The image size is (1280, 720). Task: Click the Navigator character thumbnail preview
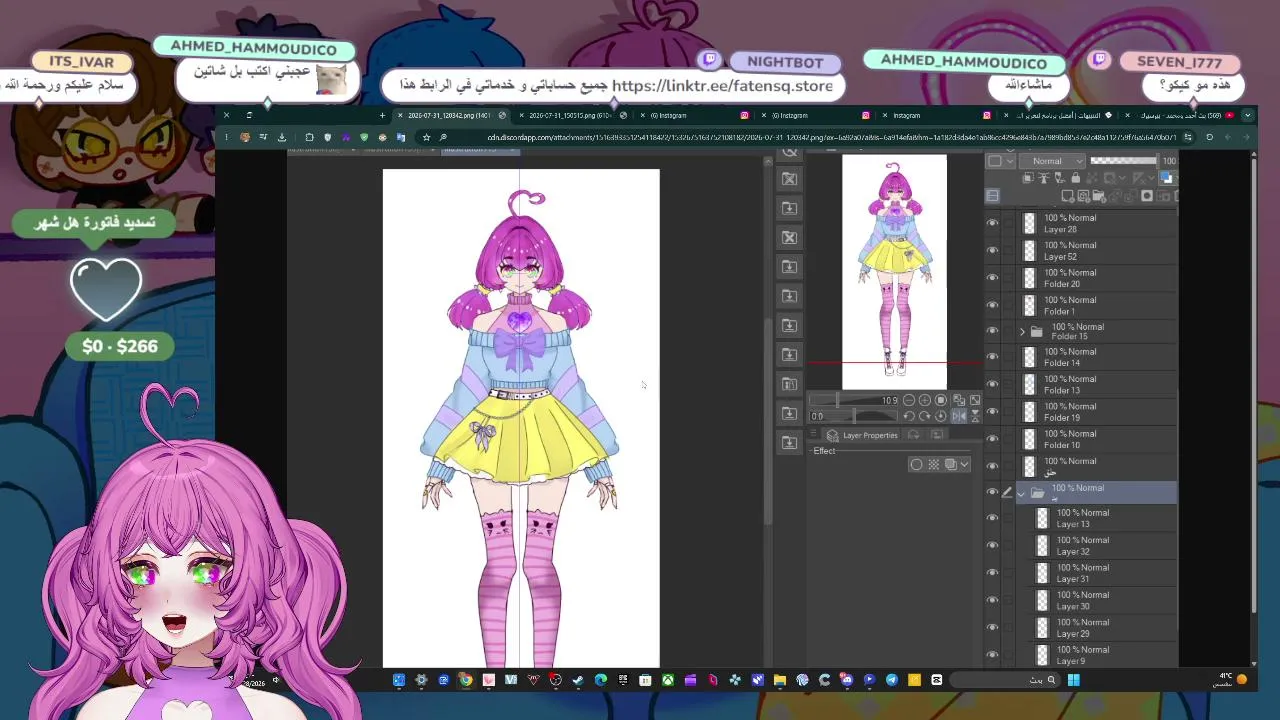point(894,272)
